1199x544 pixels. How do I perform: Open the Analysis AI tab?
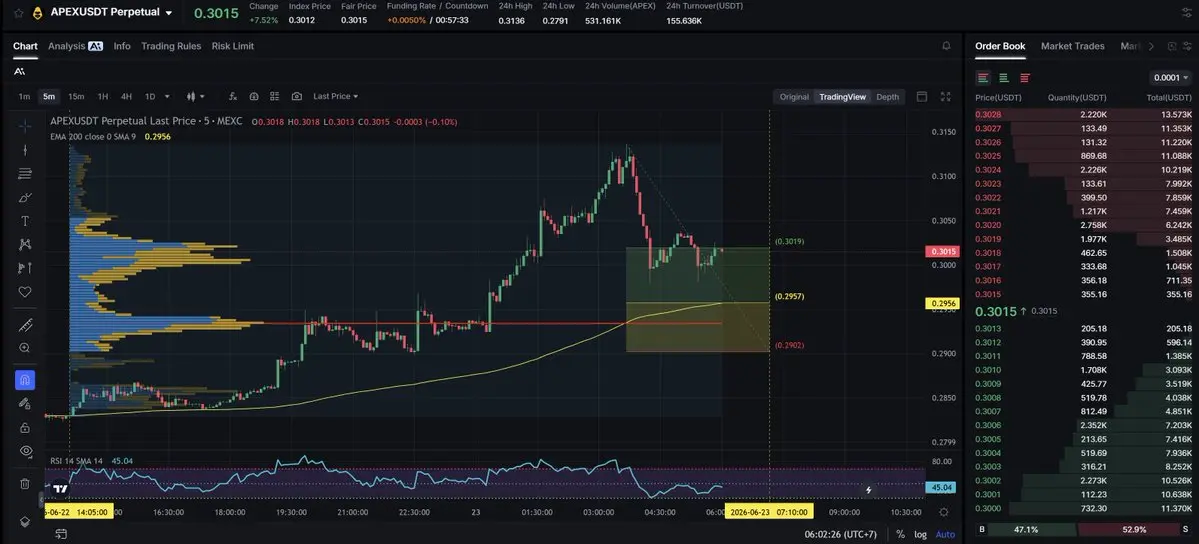pyautogui.click(x=75, y=46)
